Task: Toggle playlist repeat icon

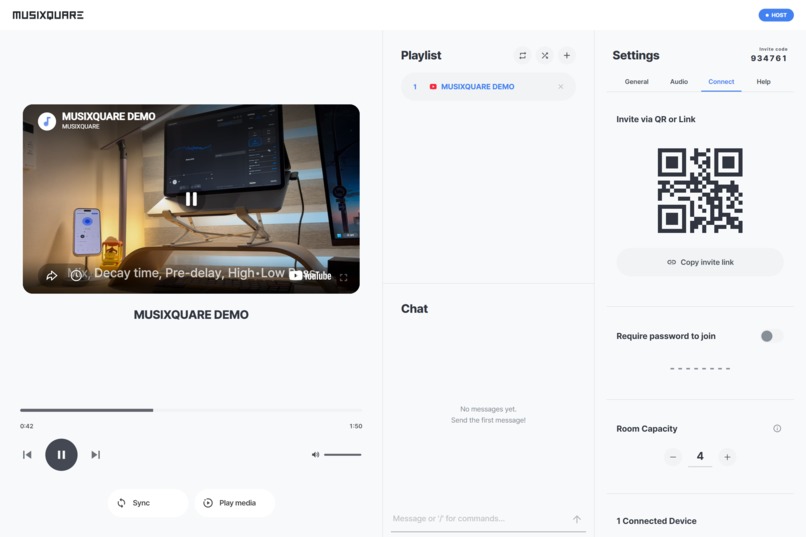Action: click(x=522, y=55)
